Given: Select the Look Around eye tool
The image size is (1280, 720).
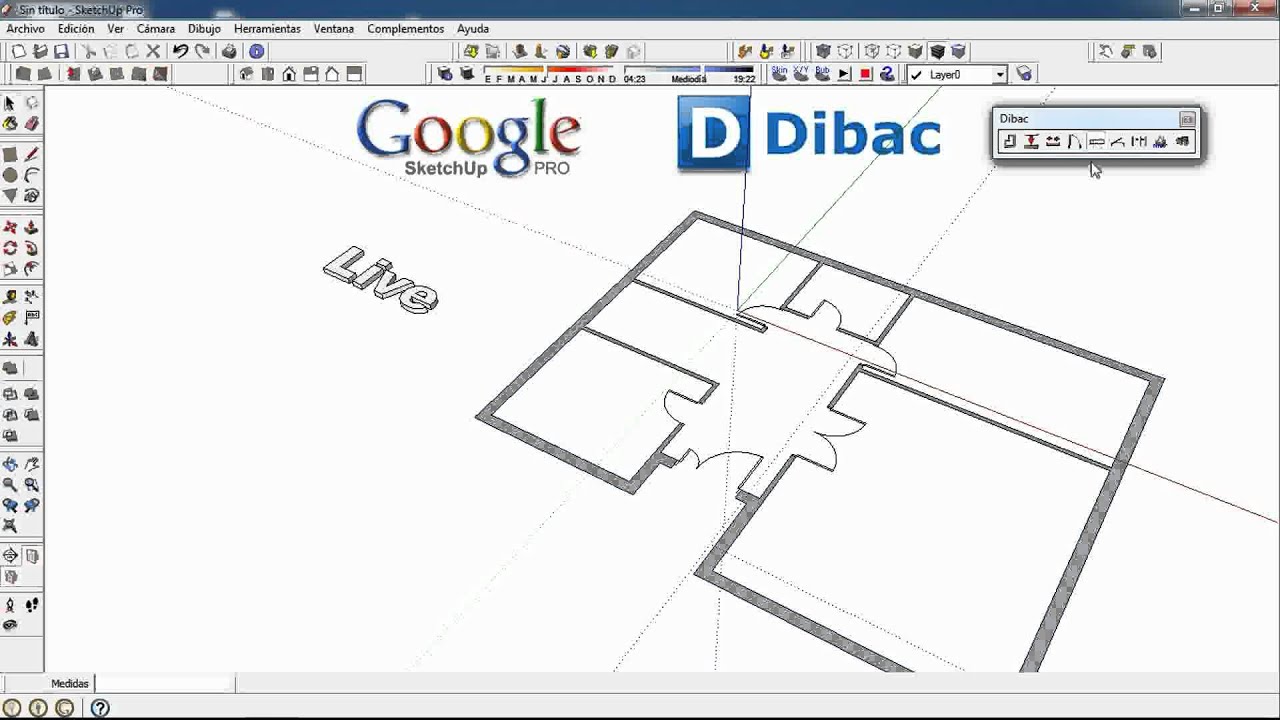Looking at the screenshot, I should click(9, 626).
